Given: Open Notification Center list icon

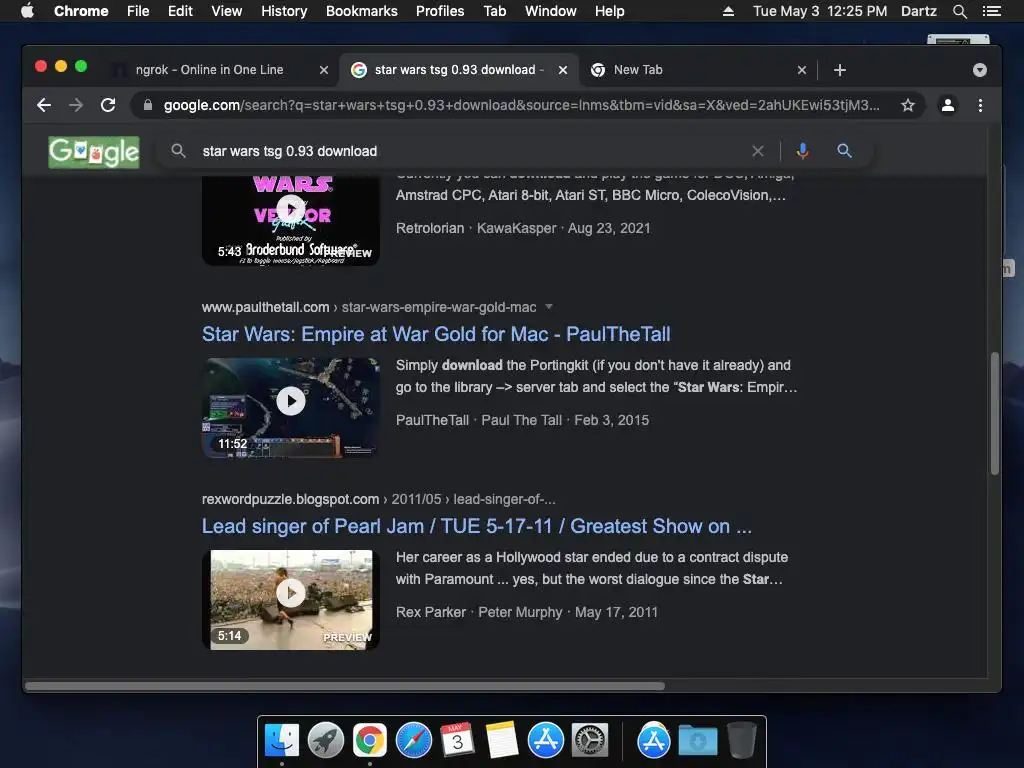Looking at the screenshot, I should [x=991, y=11].
